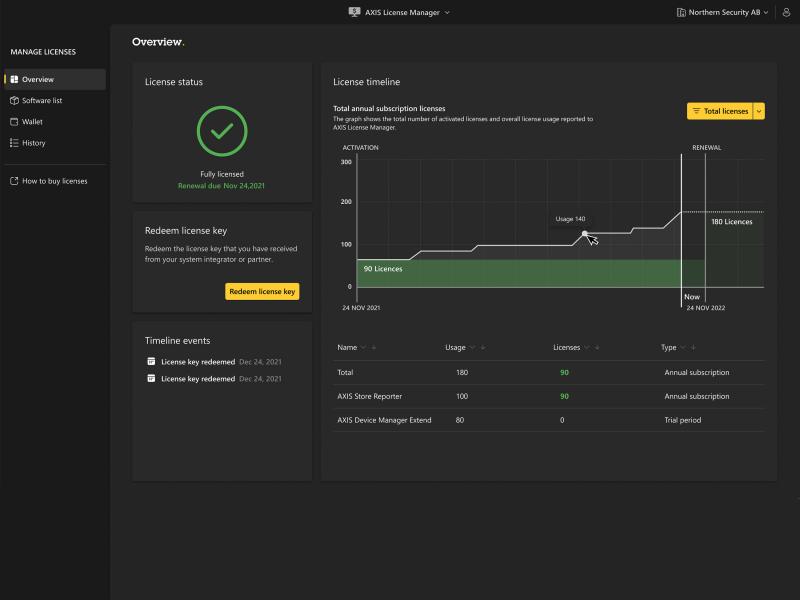Sort by the Name column arrow
This screenshot has width=800, height=600.
point(373,347)
